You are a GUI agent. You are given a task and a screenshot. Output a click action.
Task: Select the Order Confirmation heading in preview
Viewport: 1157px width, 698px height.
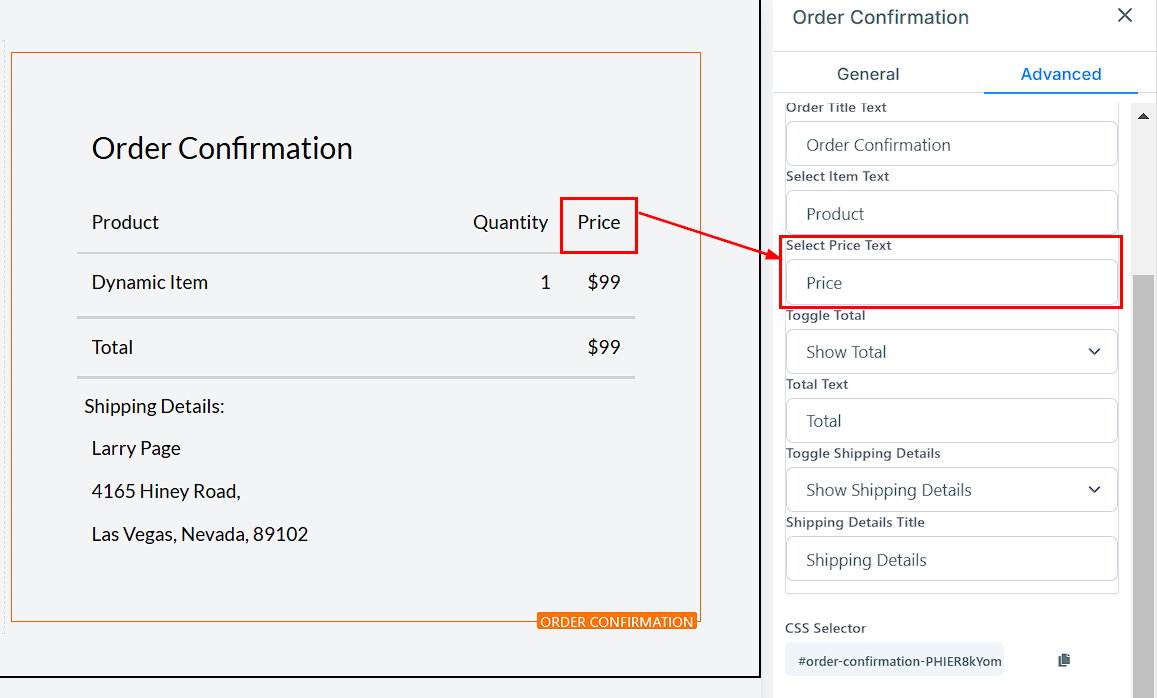(222, 149)
